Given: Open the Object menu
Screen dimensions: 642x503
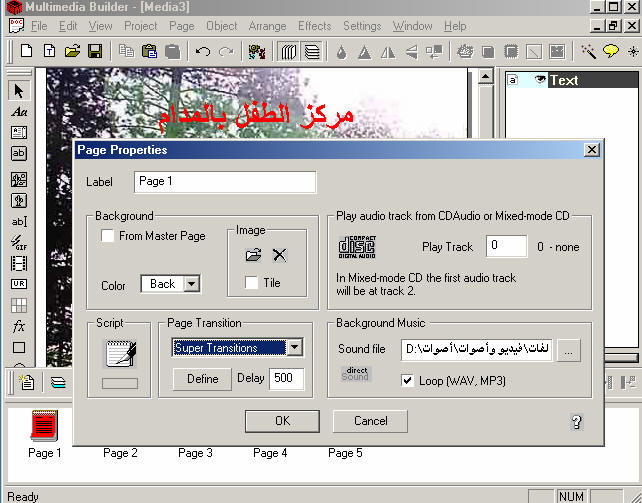Looking at the screenshot, I should tap(222, 26).
